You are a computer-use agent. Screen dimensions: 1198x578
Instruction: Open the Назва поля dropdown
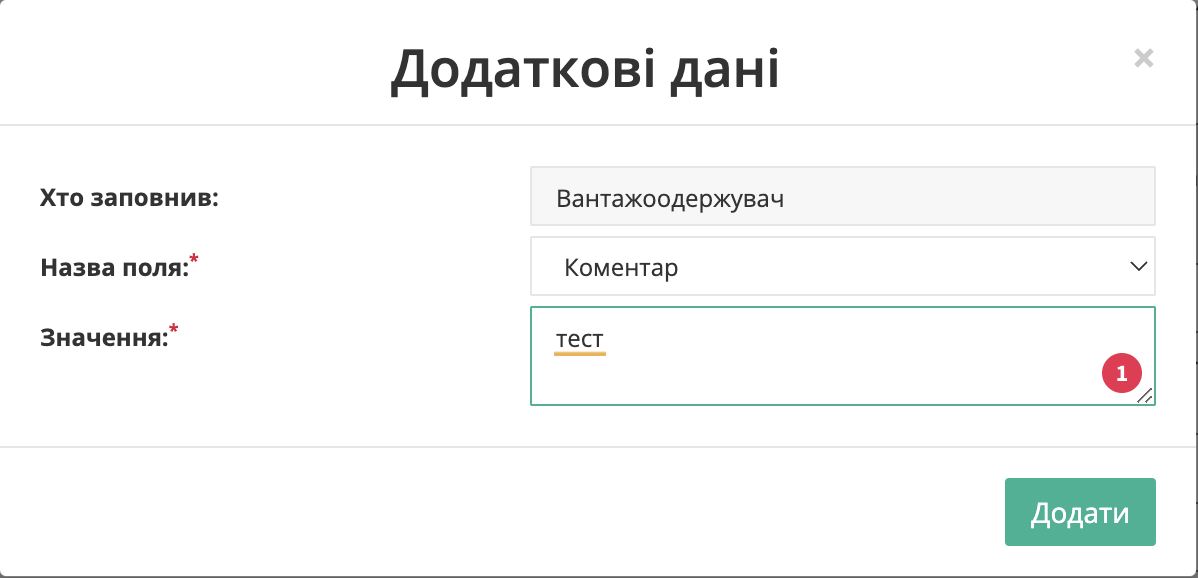click(x=843, y=266)
